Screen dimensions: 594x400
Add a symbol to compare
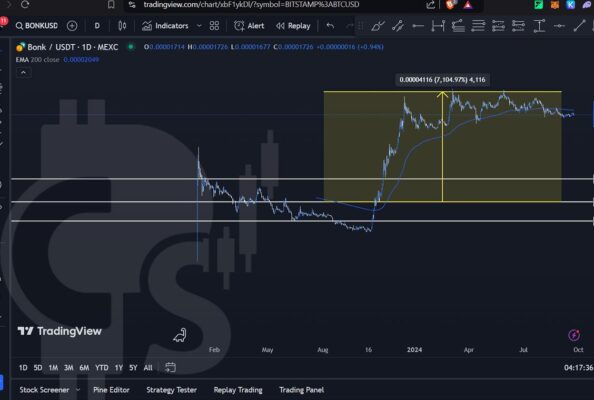point(72,26)
